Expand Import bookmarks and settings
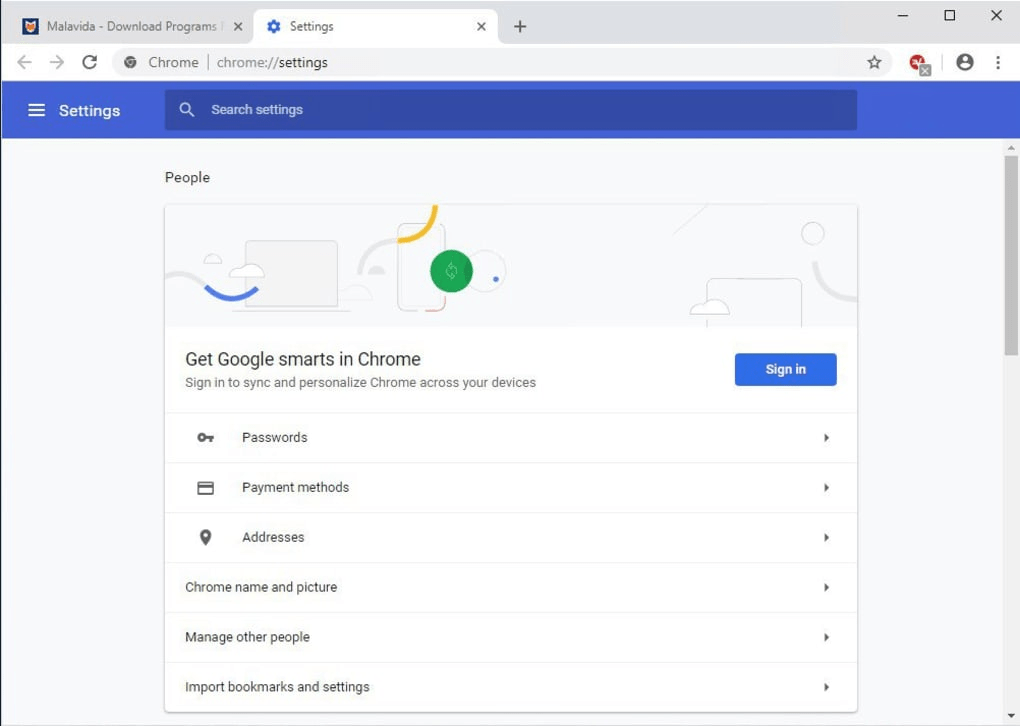The height and width of the screenshot is (726, 1020). point(827,687)
